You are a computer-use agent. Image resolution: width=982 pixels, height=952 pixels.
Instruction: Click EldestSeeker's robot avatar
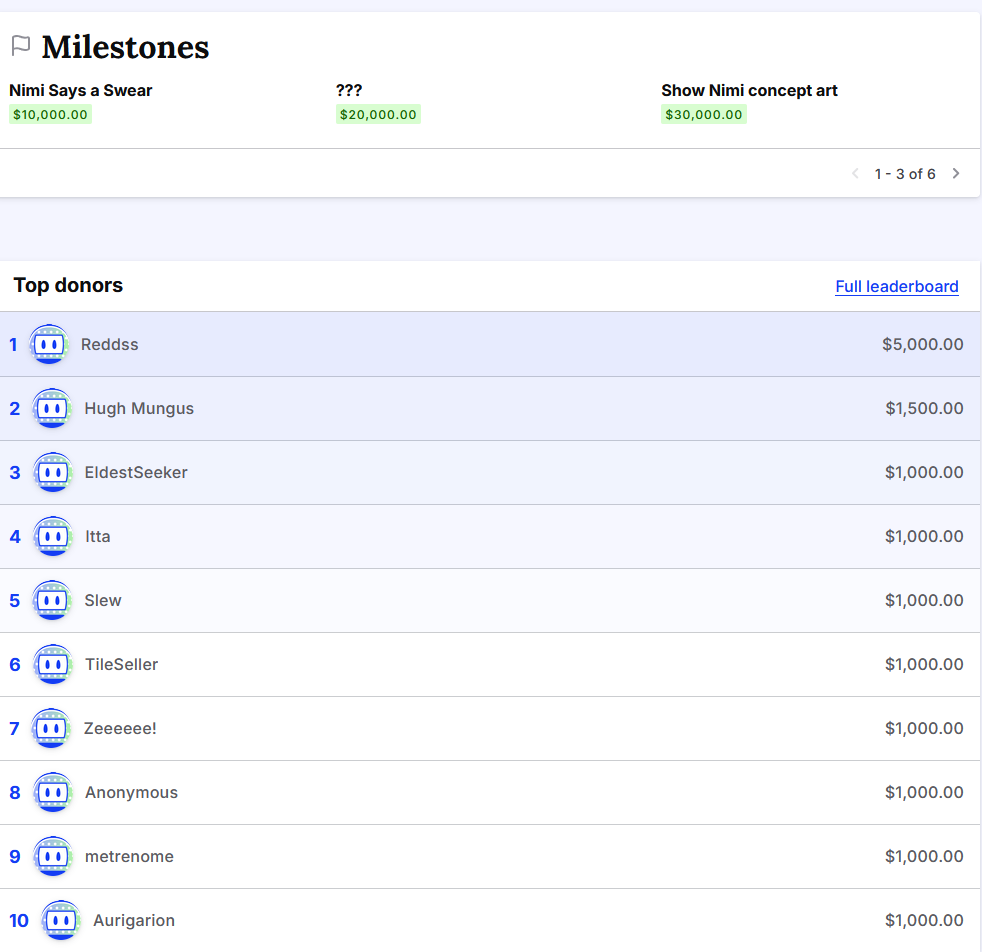(x=52, y=473)
